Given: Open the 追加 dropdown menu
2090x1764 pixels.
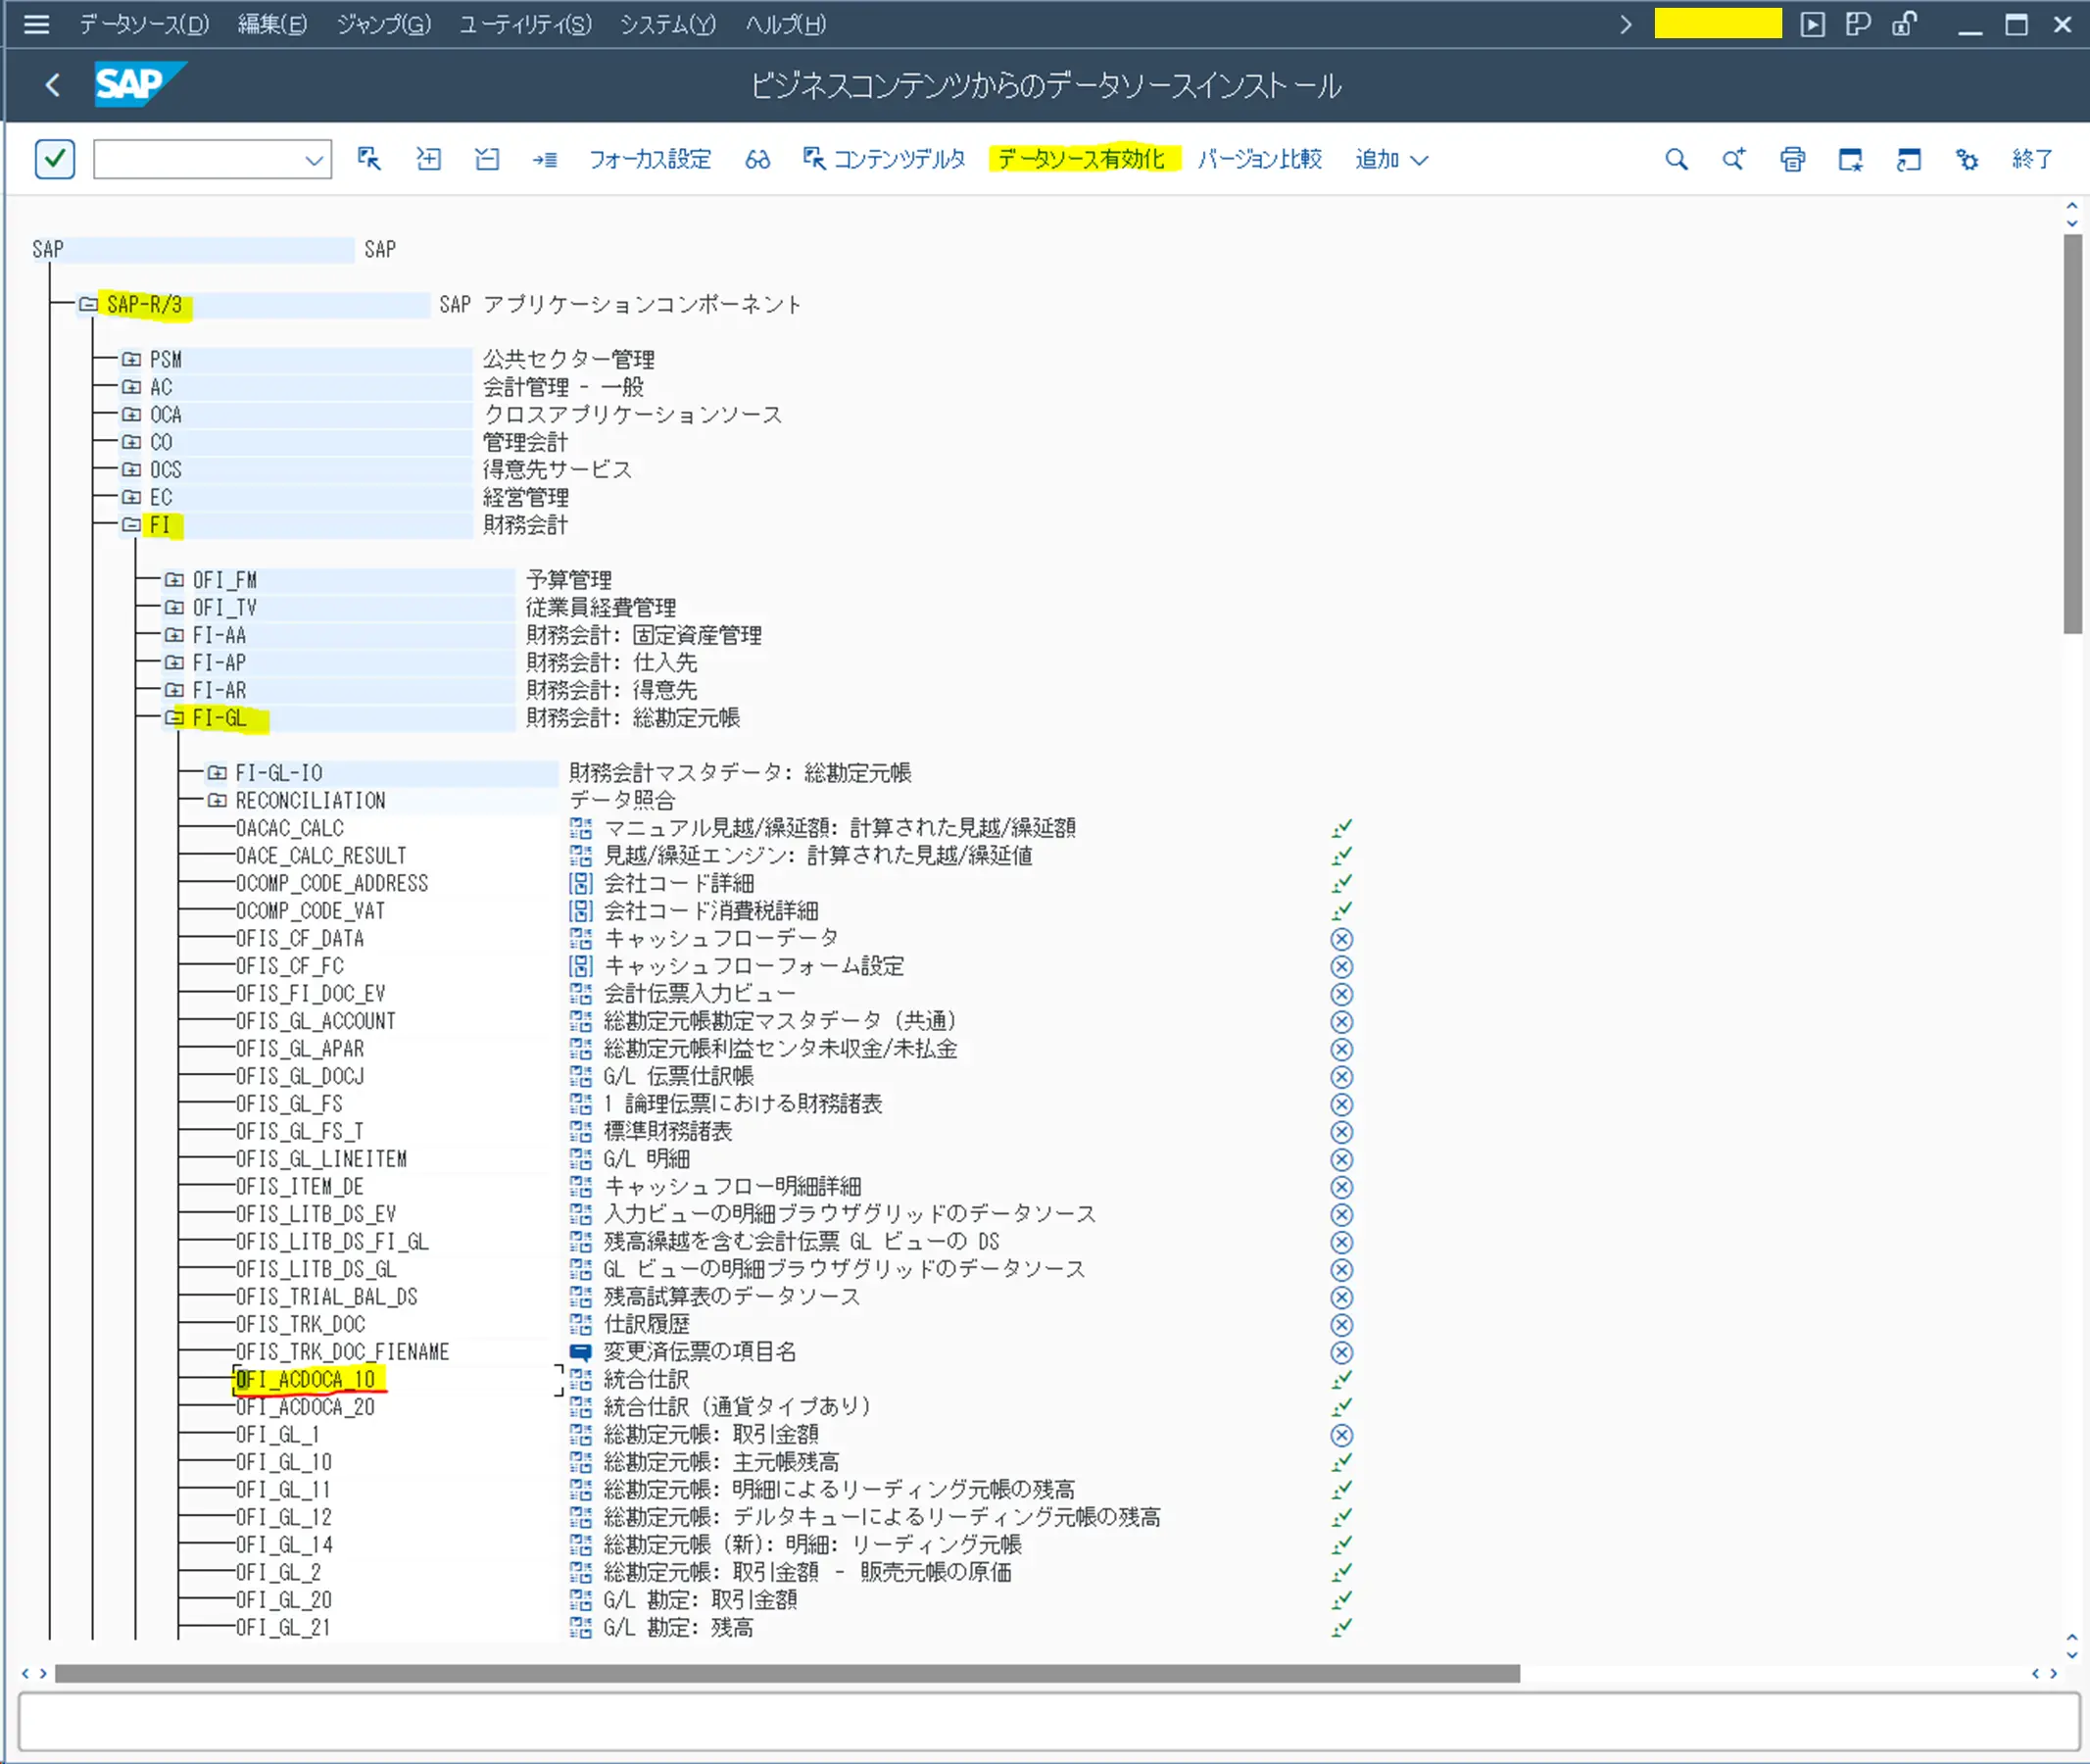Looking at the screenshot, I should pyautogui.click(x=1392, y=159).
